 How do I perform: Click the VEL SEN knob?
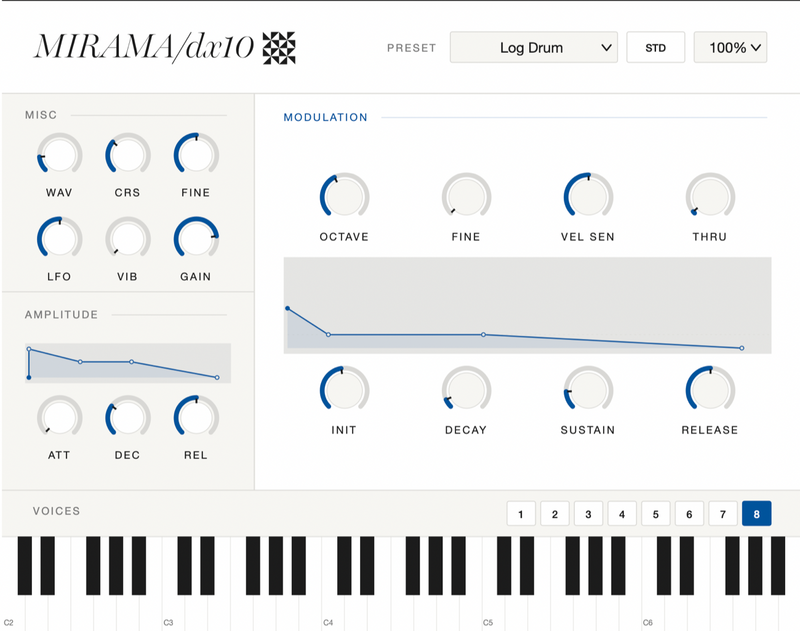click(x=588, y=197)
